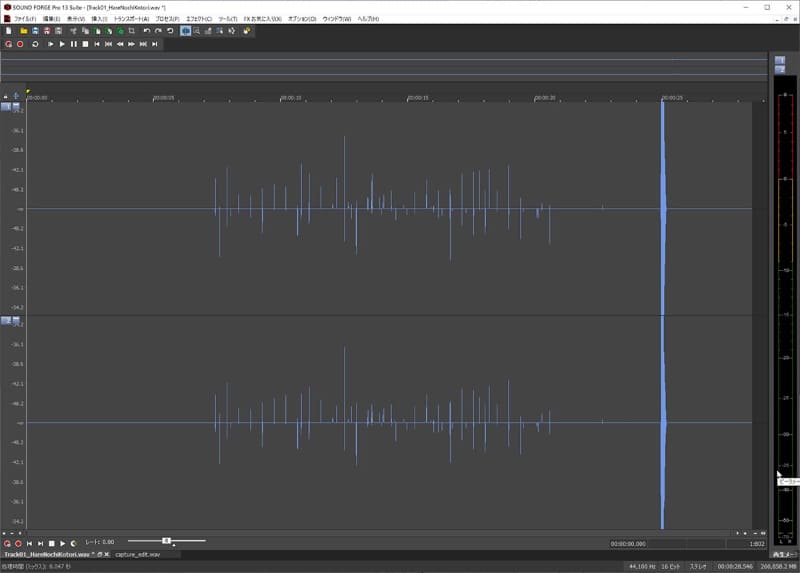Open the 編集(E) menu
Viewport: 800px width, 573px height.
[51, 19]
